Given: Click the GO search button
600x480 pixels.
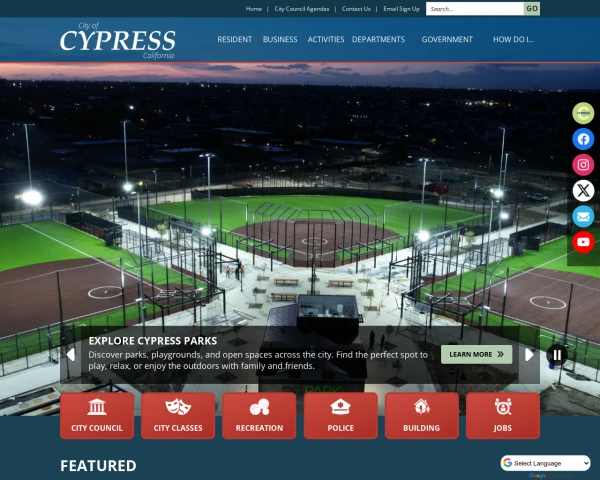Looking at the screenshot, I should tap(532, 8).
